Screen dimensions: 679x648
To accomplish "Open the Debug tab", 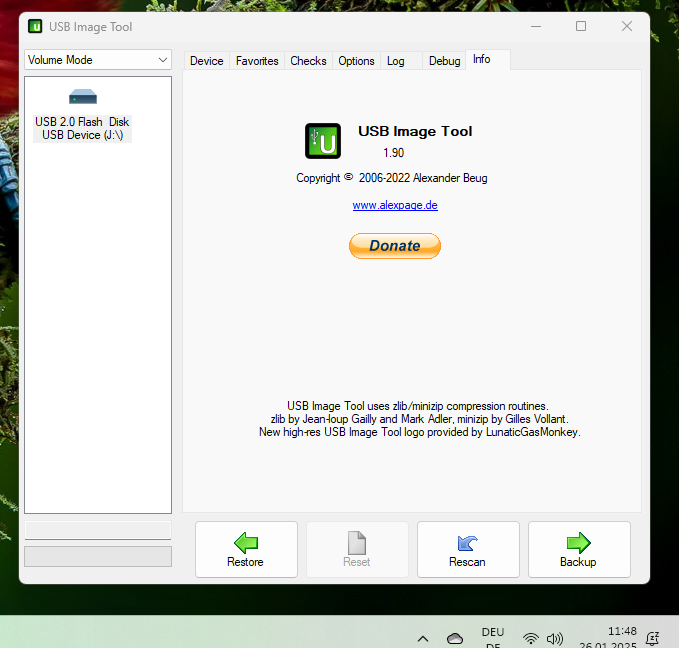I will click(x=444, y=61).
